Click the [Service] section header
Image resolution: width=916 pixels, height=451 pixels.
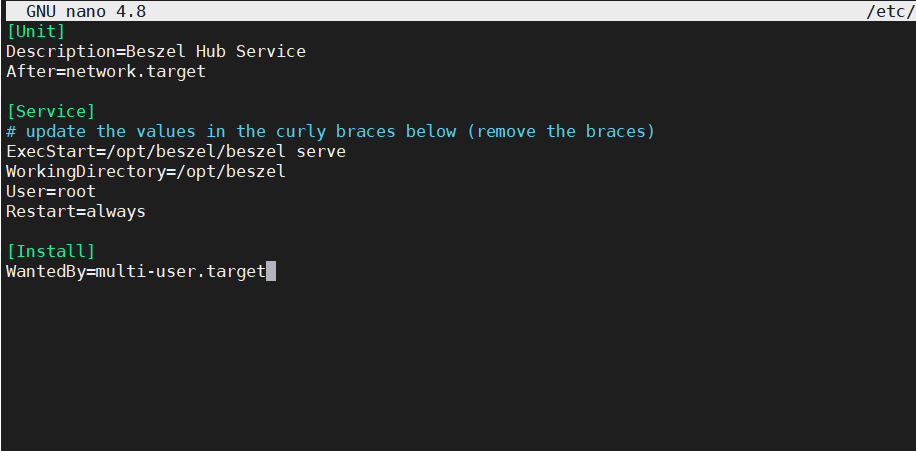coord(50,111)
